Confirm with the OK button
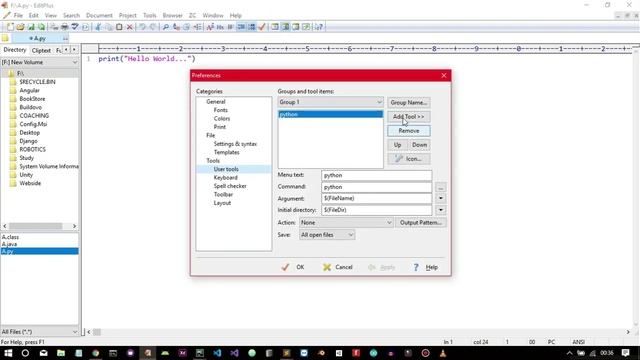This screenshot has height=360, width=640. (293, 267)
